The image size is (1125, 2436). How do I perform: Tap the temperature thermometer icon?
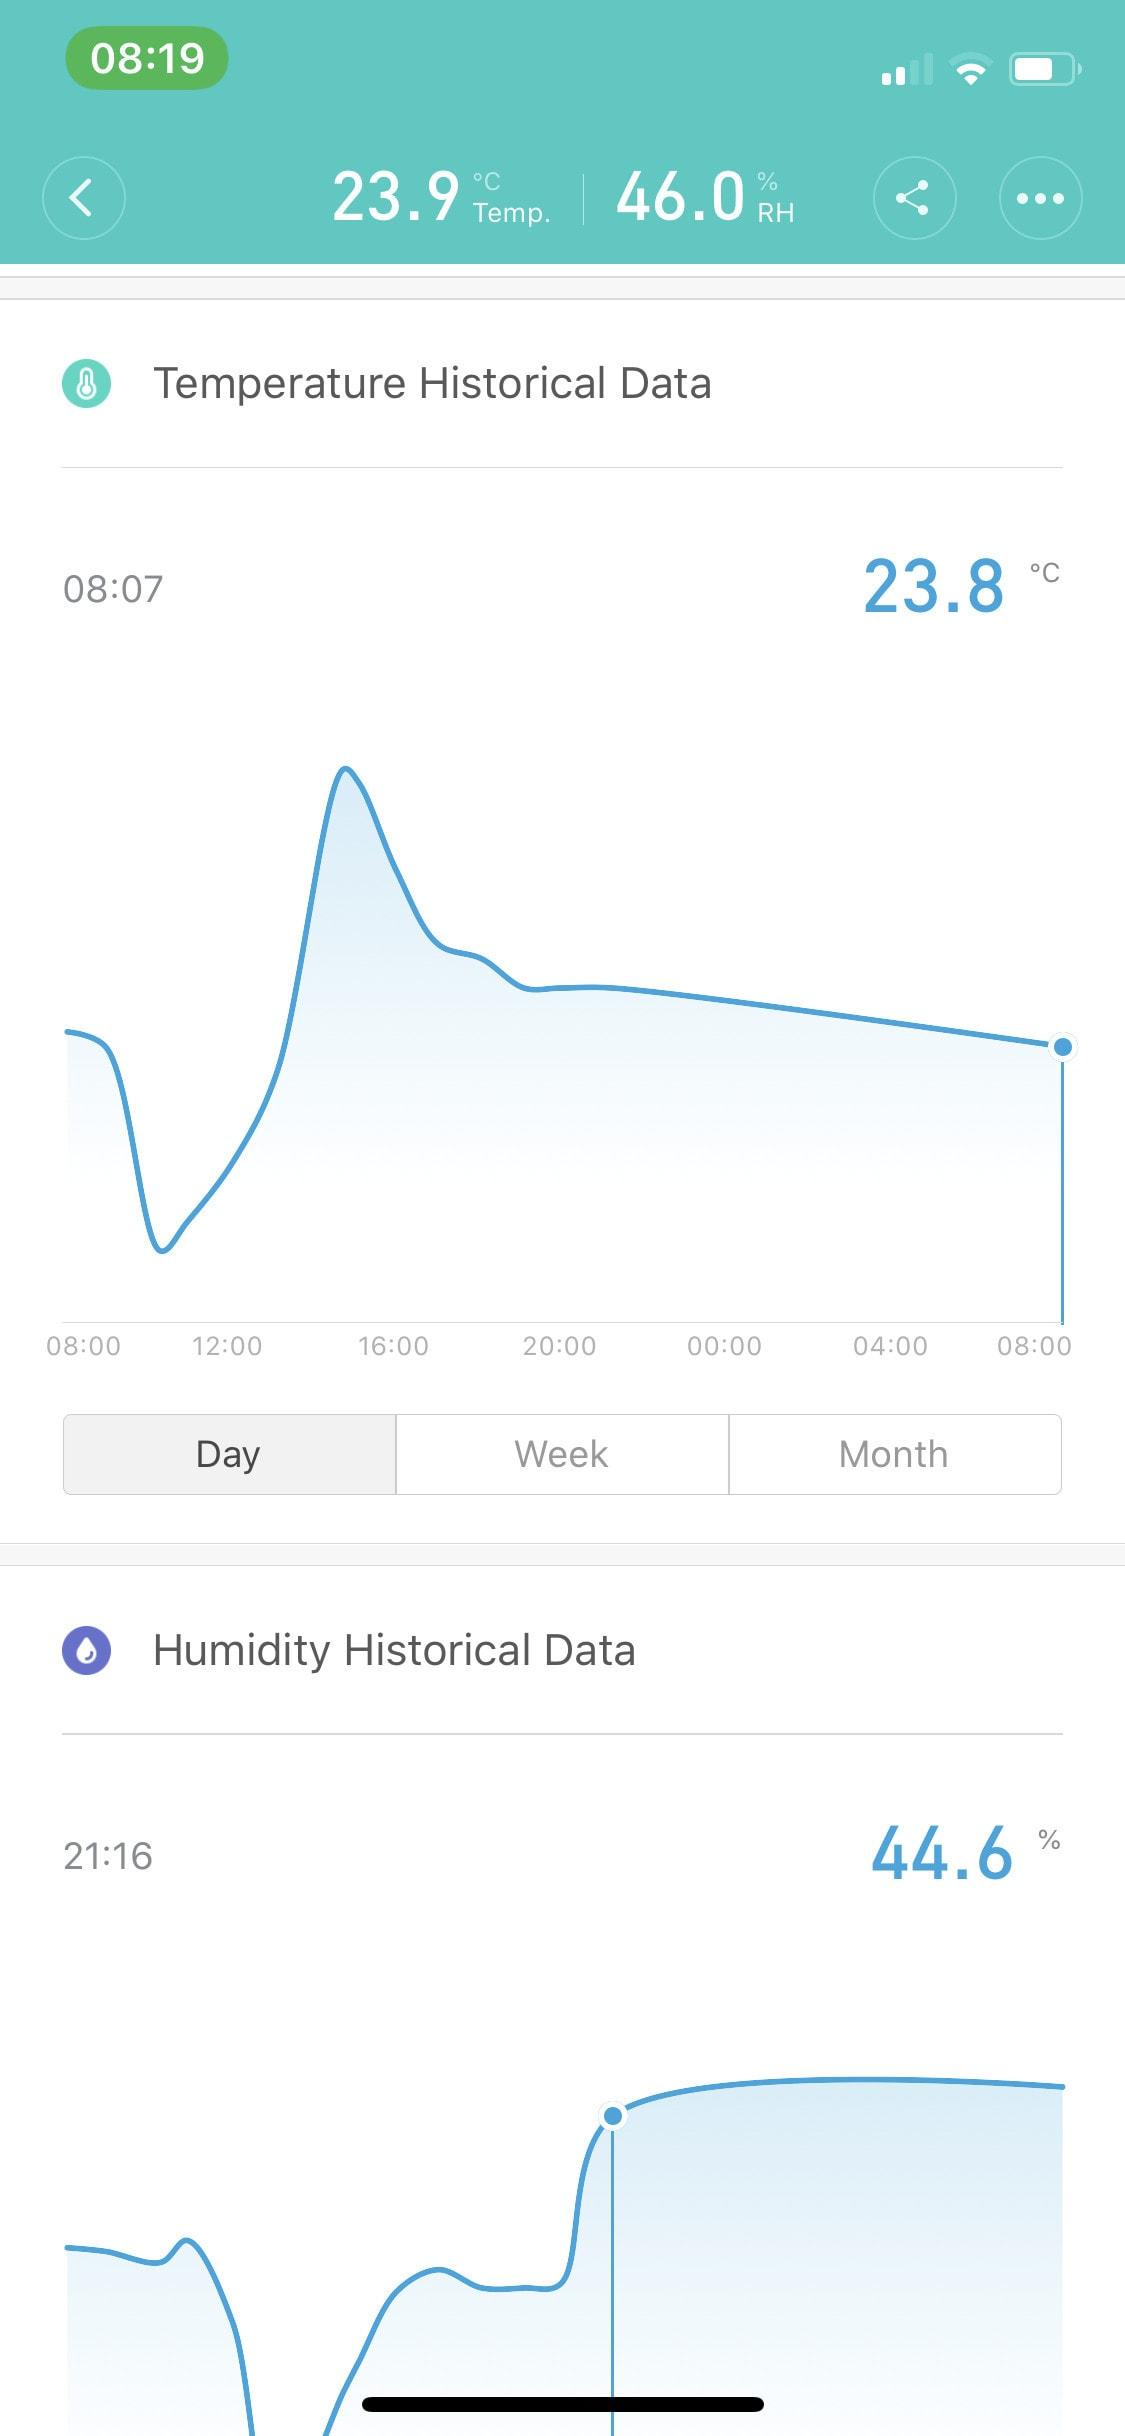coord(87,384)
